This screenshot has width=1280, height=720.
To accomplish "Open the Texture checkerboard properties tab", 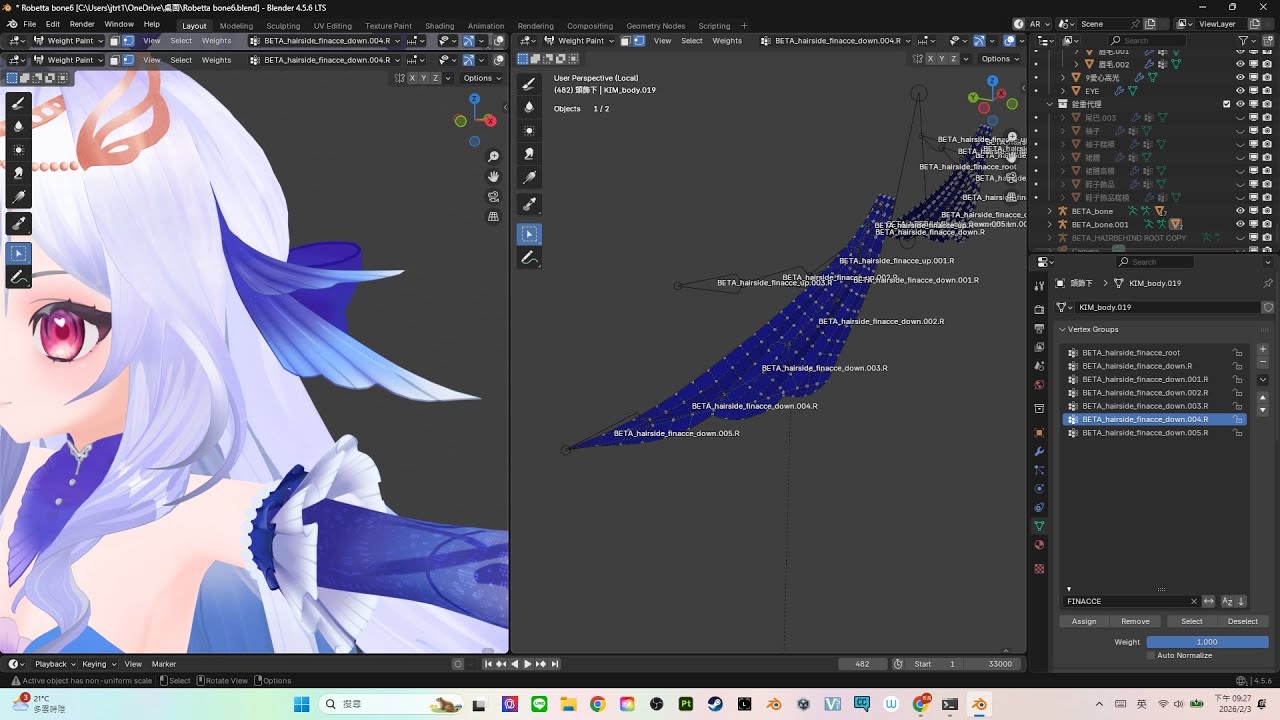I will [1039, 569].
